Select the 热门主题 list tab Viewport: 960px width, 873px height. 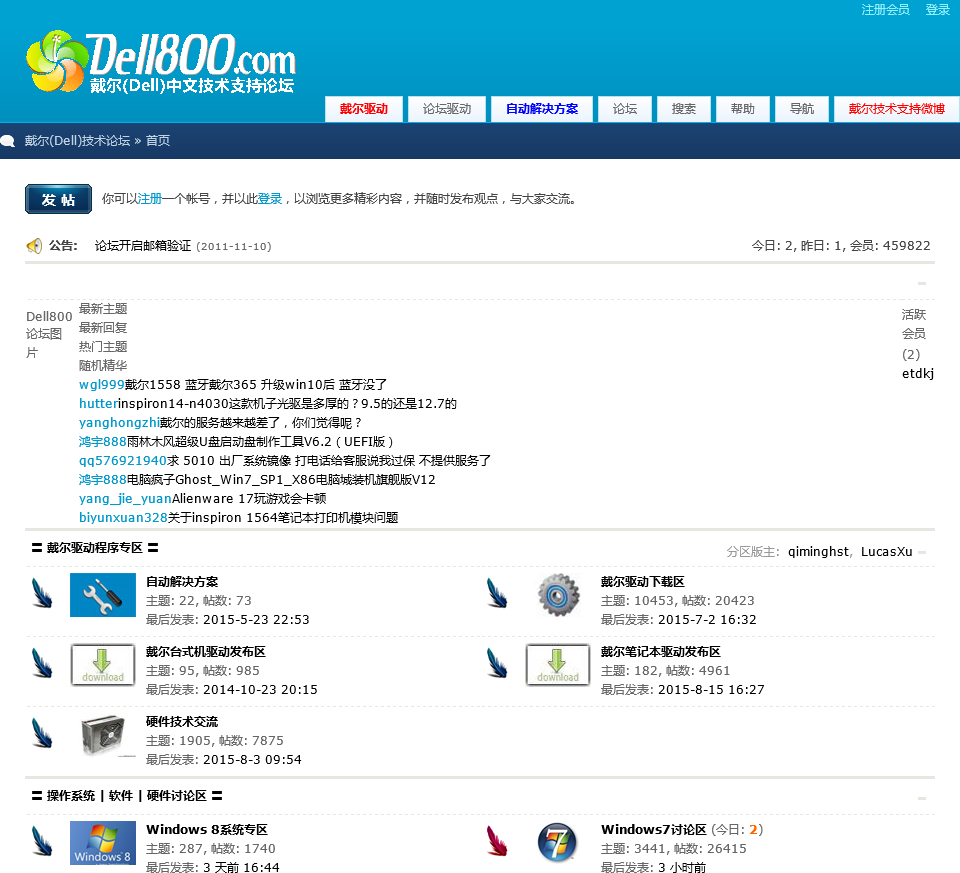click(x=103, y=347)
